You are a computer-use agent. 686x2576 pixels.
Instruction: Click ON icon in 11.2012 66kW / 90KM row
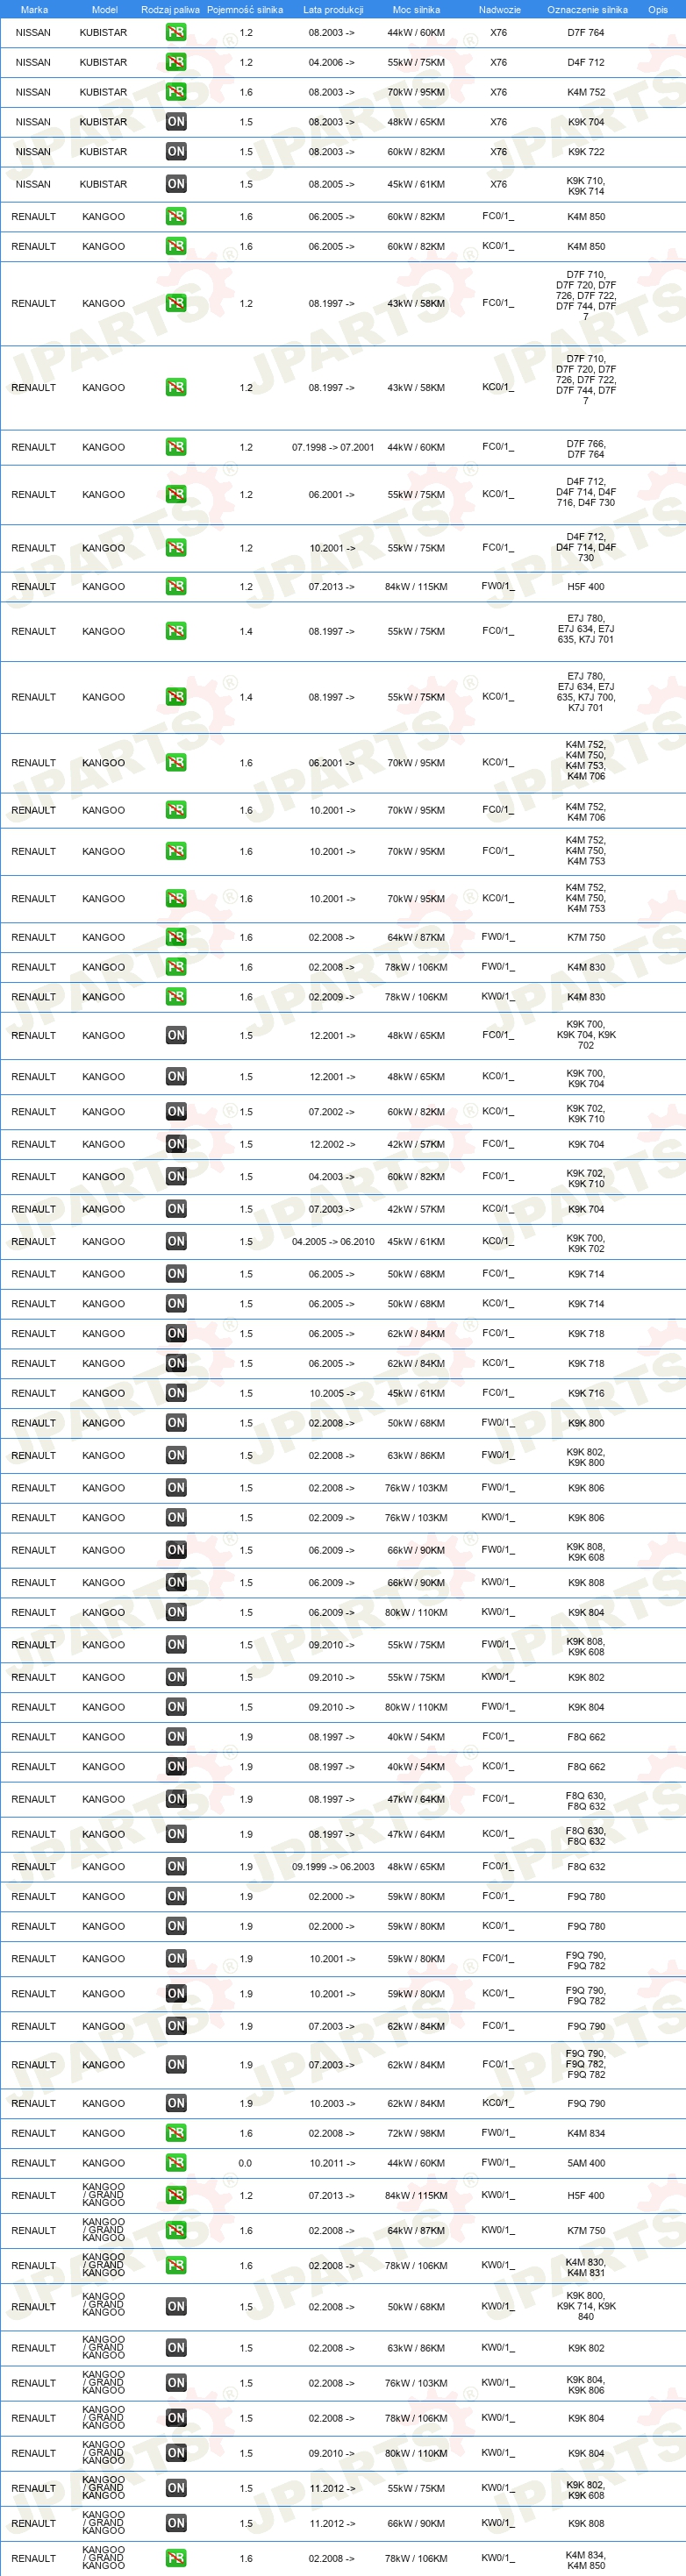click(176, 2523)
